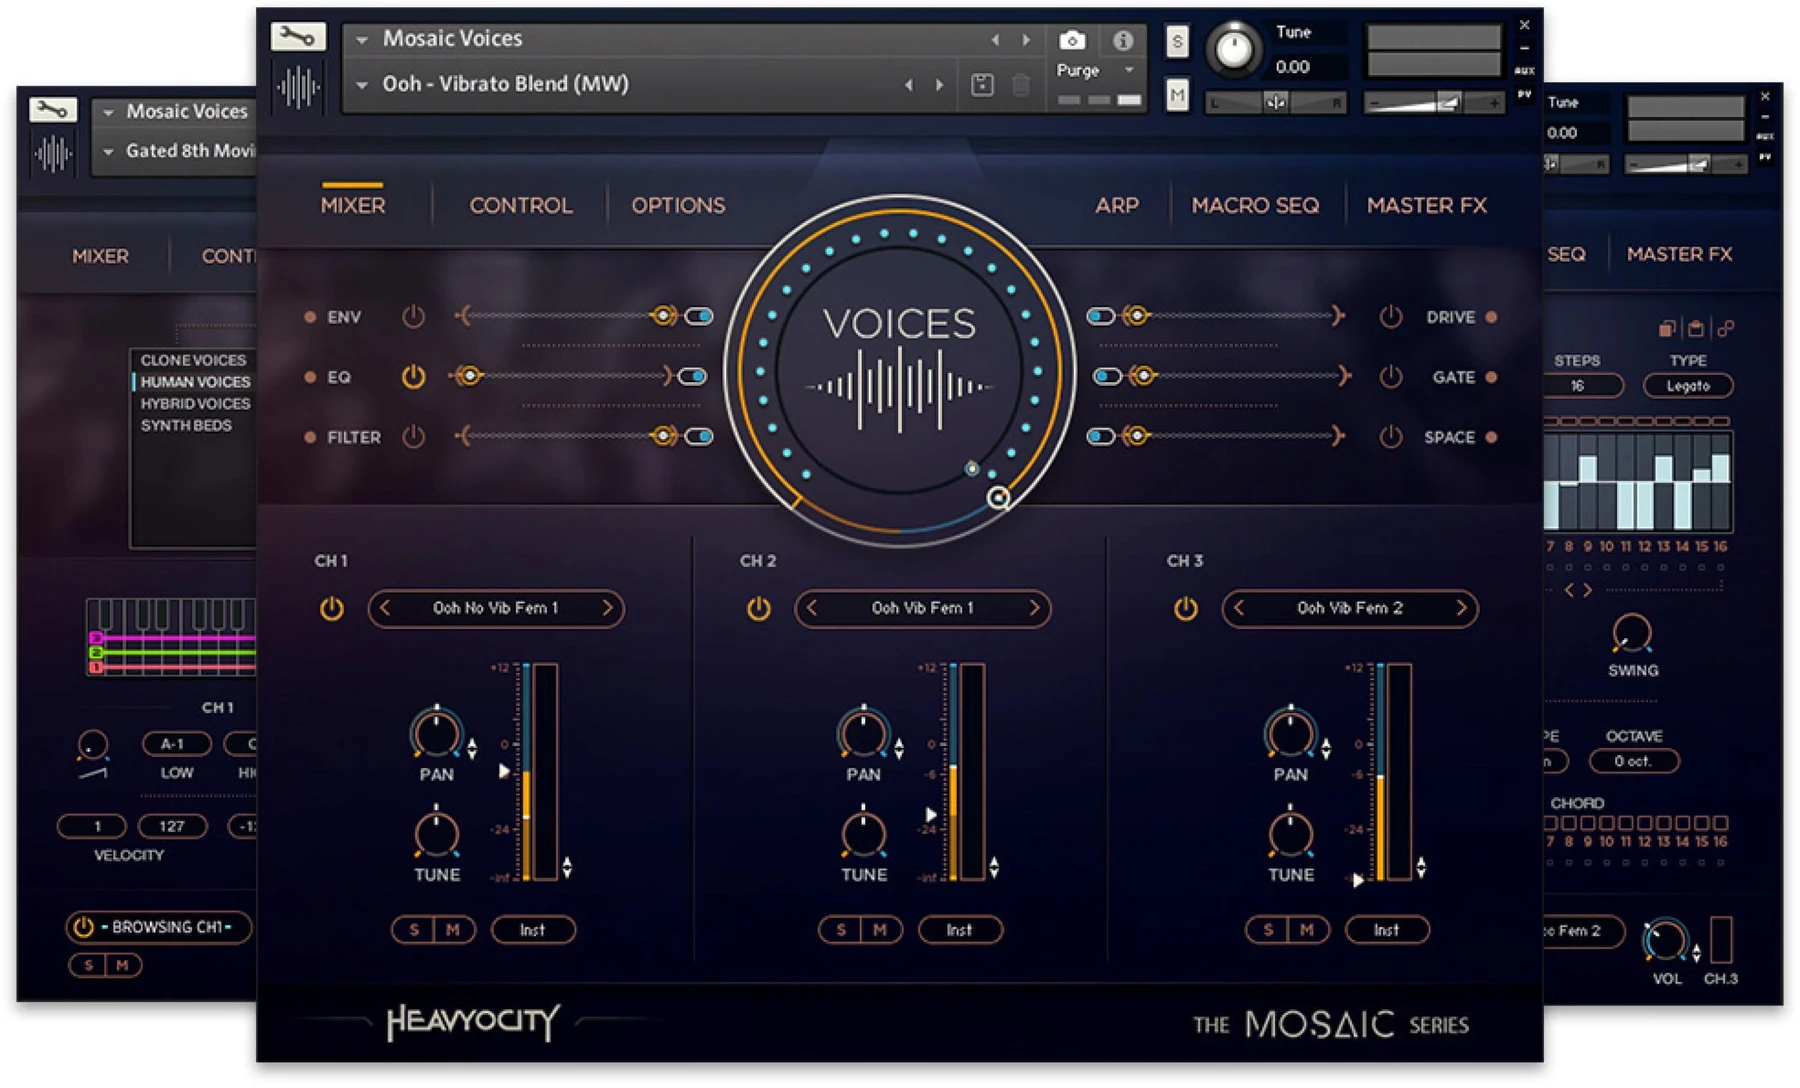Select previous snapshot beside Ooh - Vibrato Blend

(x=908, y=85)
